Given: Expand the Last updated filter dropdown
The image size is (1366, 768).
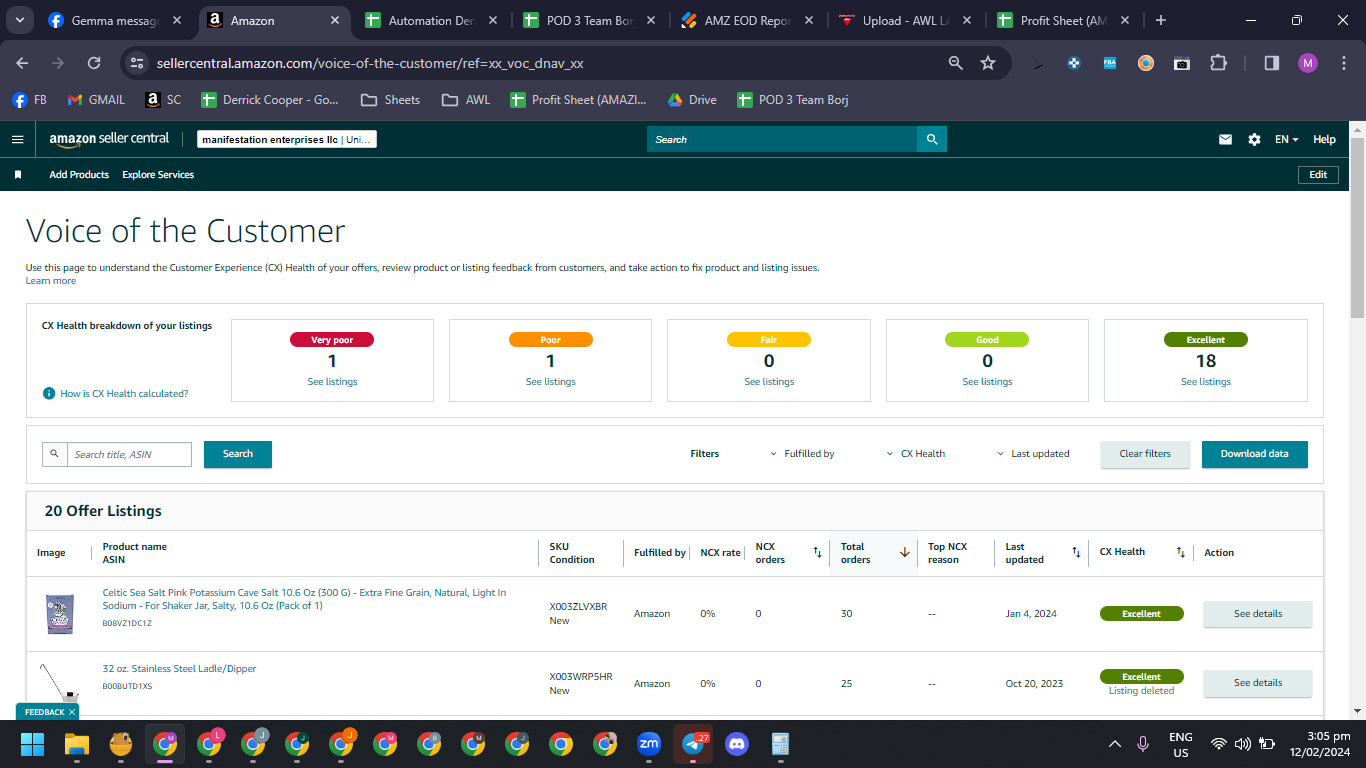Looking at the screenshot, I should coord(1033,454).
